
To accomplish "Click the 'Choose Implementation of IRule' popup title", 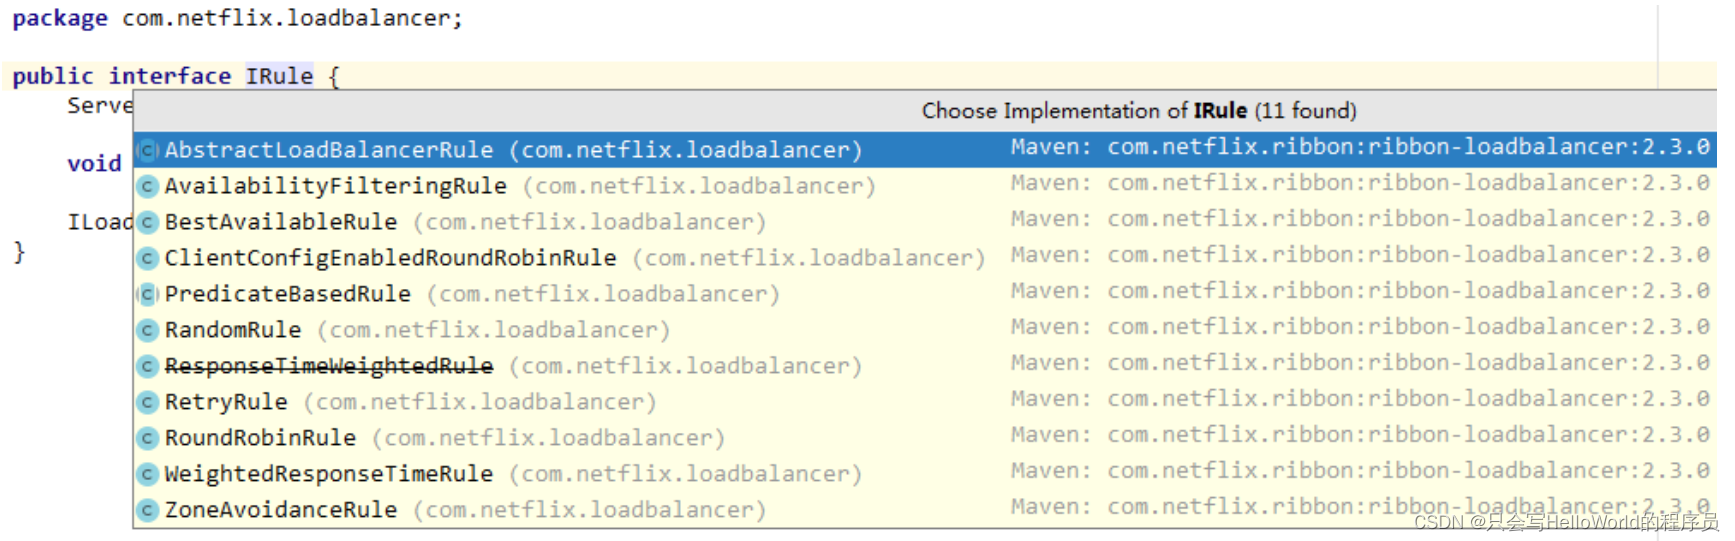I will click(1139, 111).
